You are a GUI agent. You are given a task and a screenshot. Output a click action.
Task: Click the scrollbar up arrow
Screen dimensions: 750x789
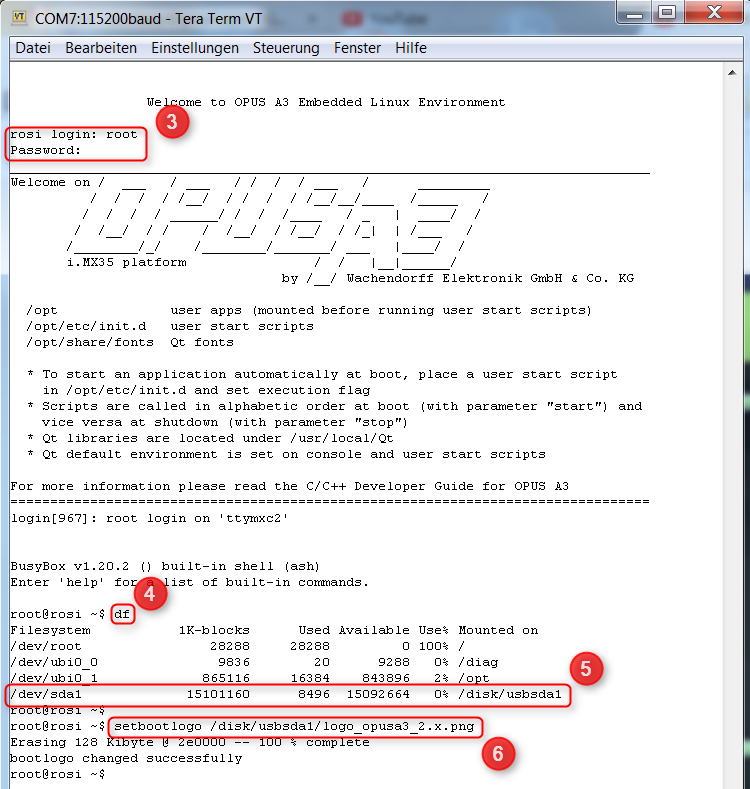(x=732, y=73)
